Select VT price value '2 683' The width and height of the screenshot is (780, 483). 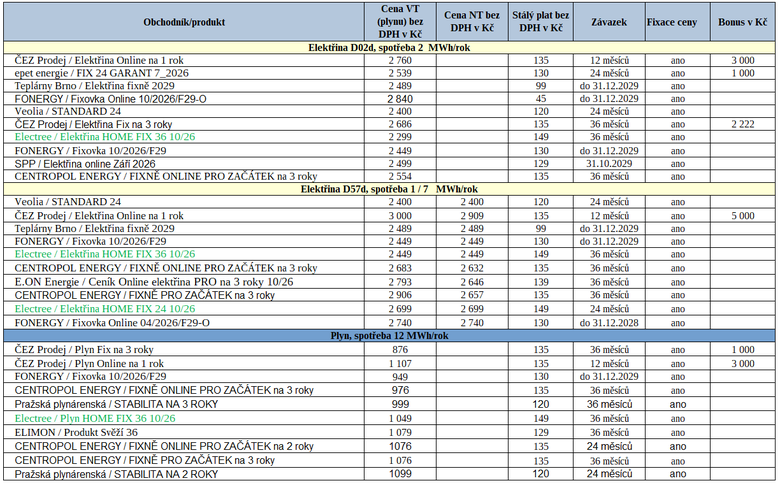[x=400, y=268]
